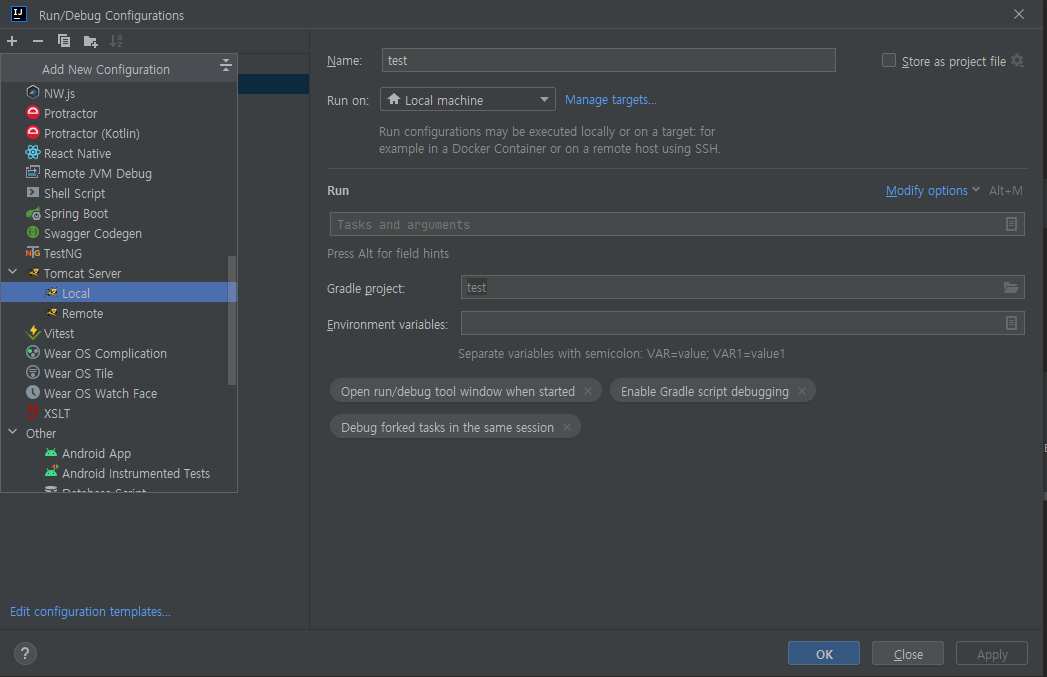Image resolution: width=1047 pixels, height=677 pixels.
Task: Select NW.js configuration type
Action: (119, 93)
